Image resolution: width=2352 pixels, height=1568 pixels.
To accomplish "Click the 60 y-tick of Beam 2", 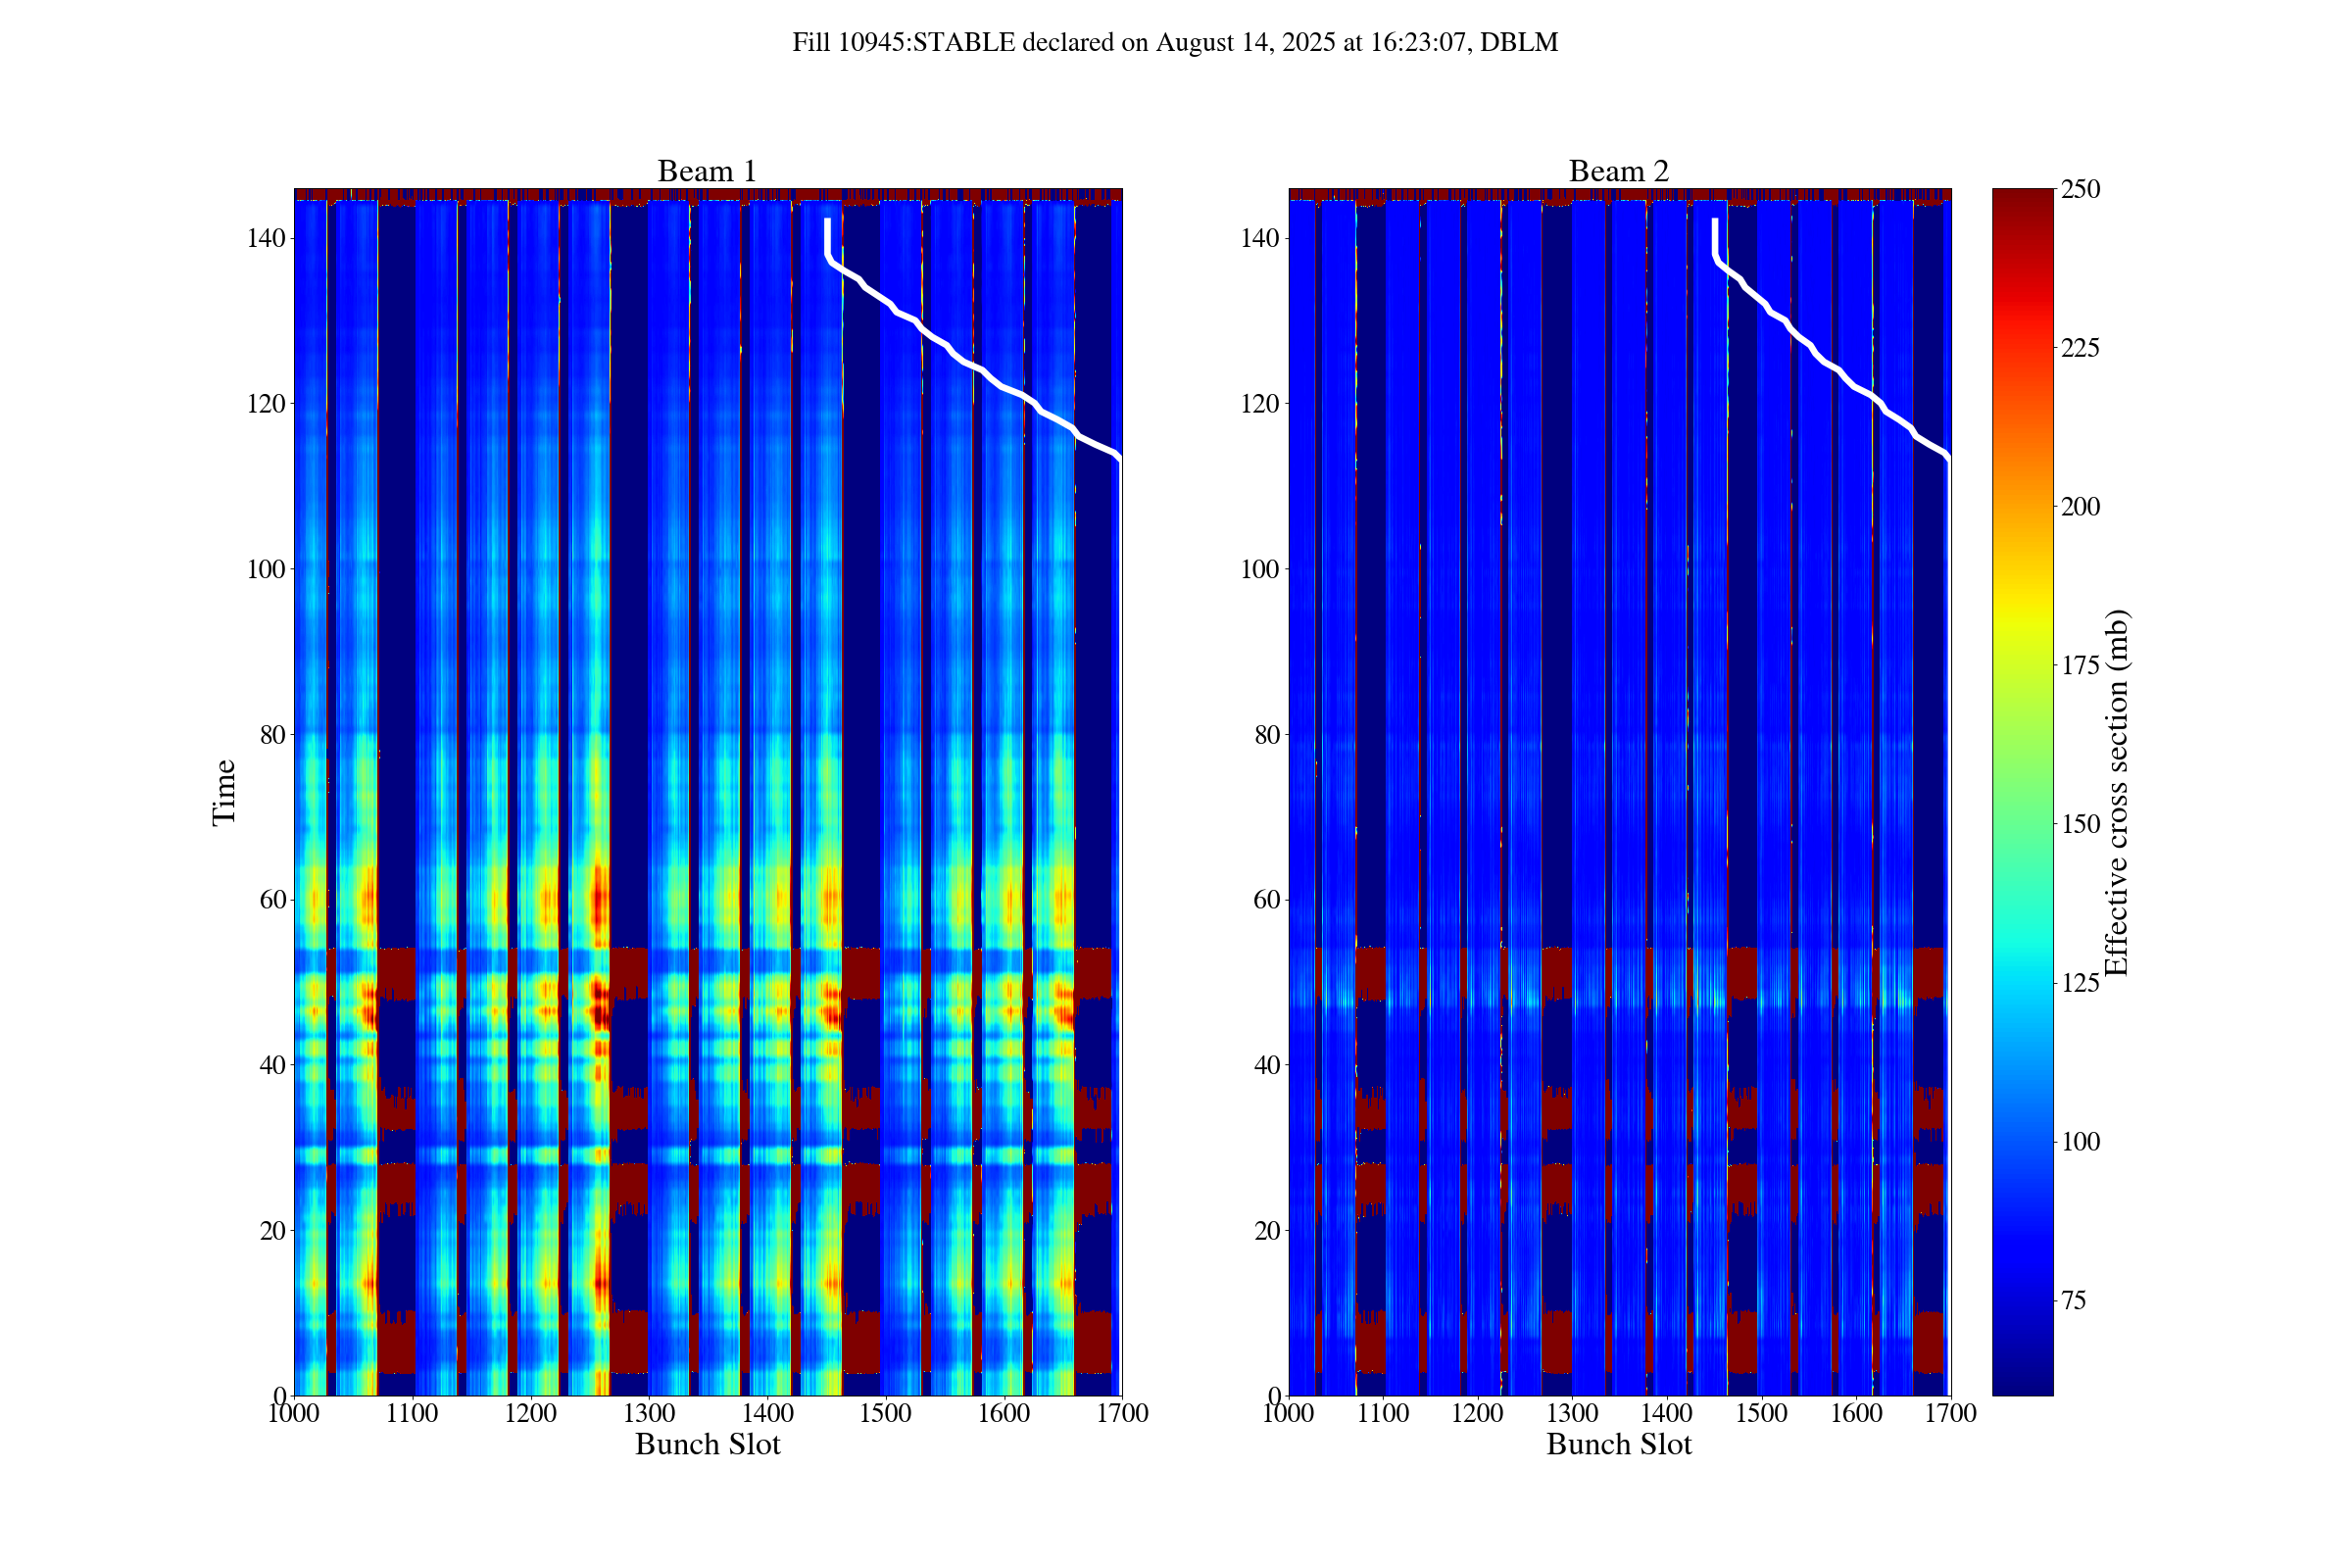I will [x=1267, y=899].
